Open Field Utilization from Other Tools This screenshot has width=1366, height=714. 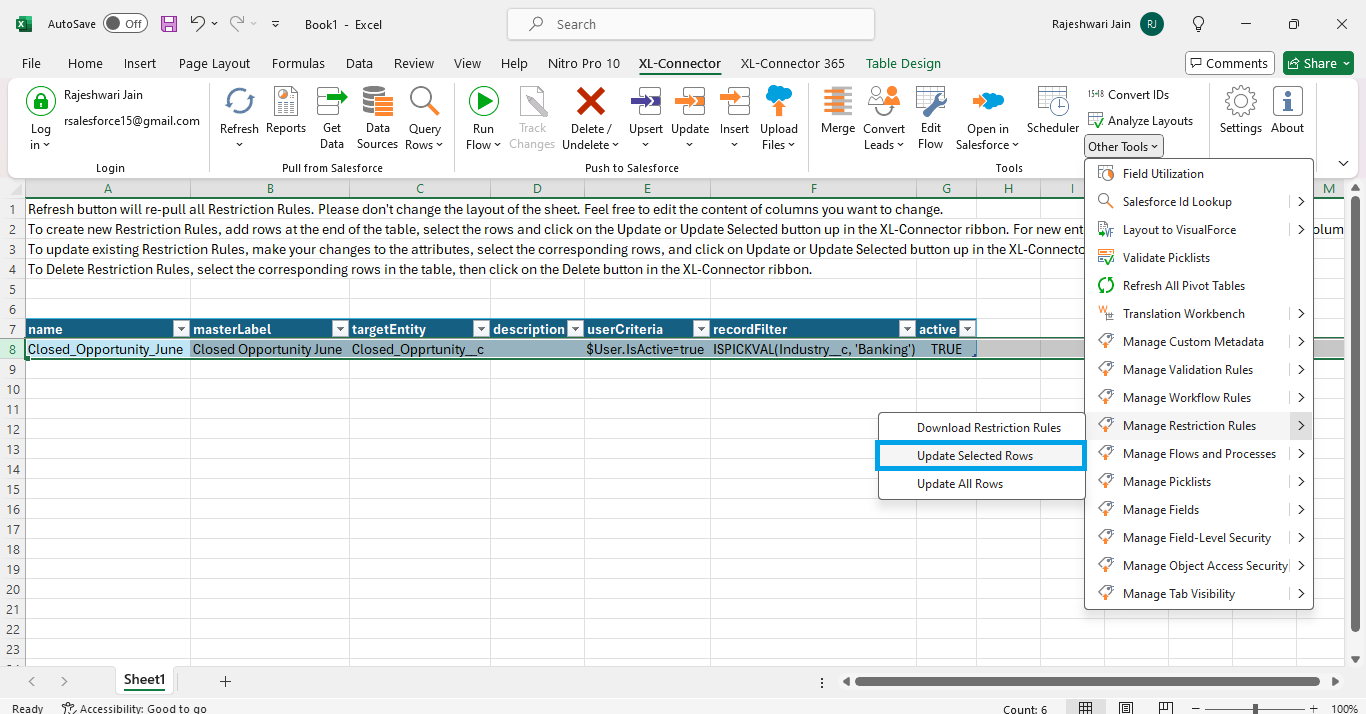1199,174
